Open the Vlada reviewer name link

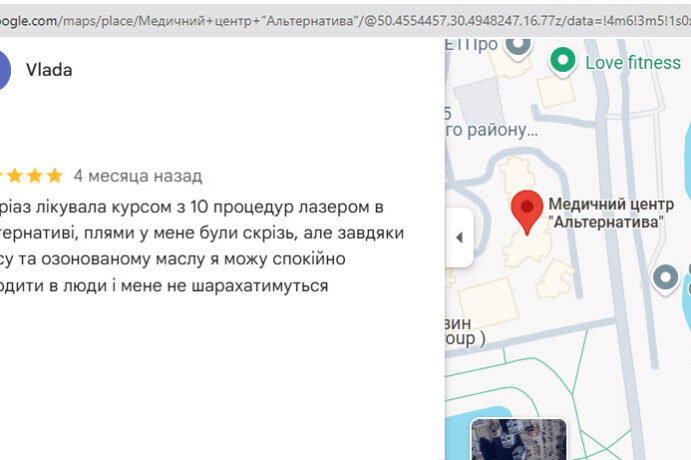(x=49, y=70)
